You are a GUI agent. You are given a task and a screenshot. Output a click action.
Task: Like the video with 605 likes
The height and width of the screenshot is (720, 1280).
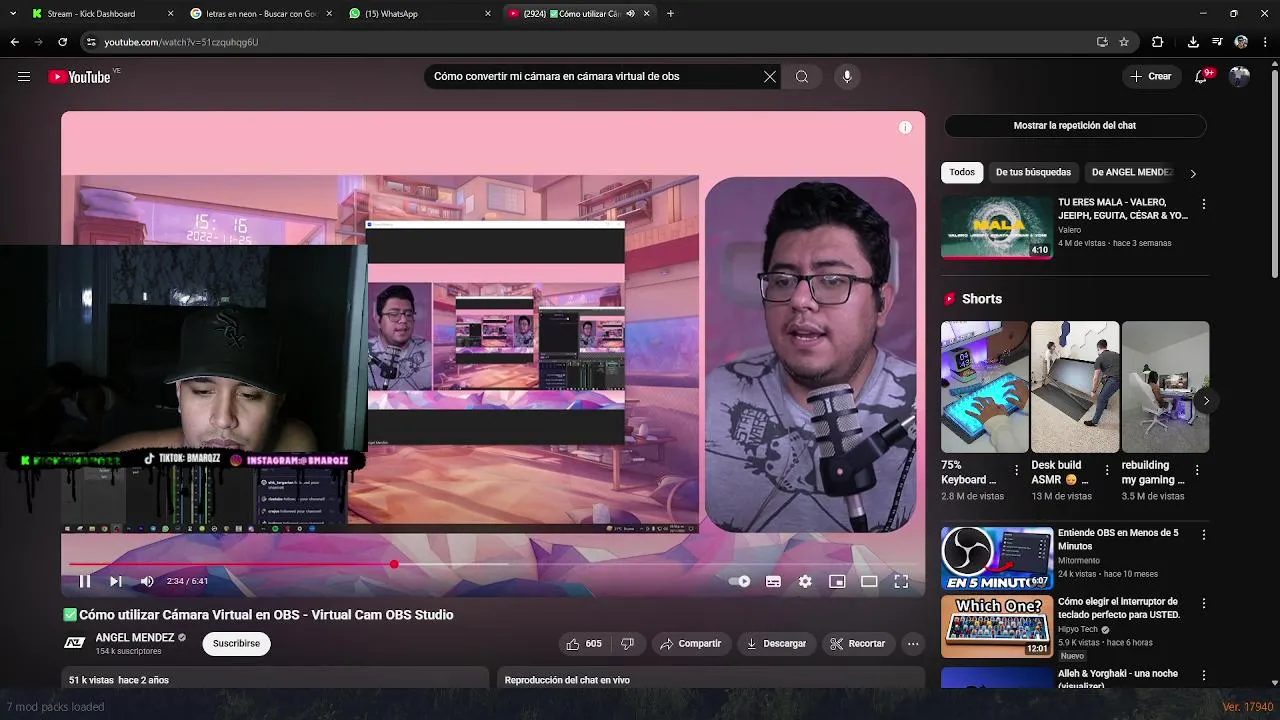[x=584, y=644]
